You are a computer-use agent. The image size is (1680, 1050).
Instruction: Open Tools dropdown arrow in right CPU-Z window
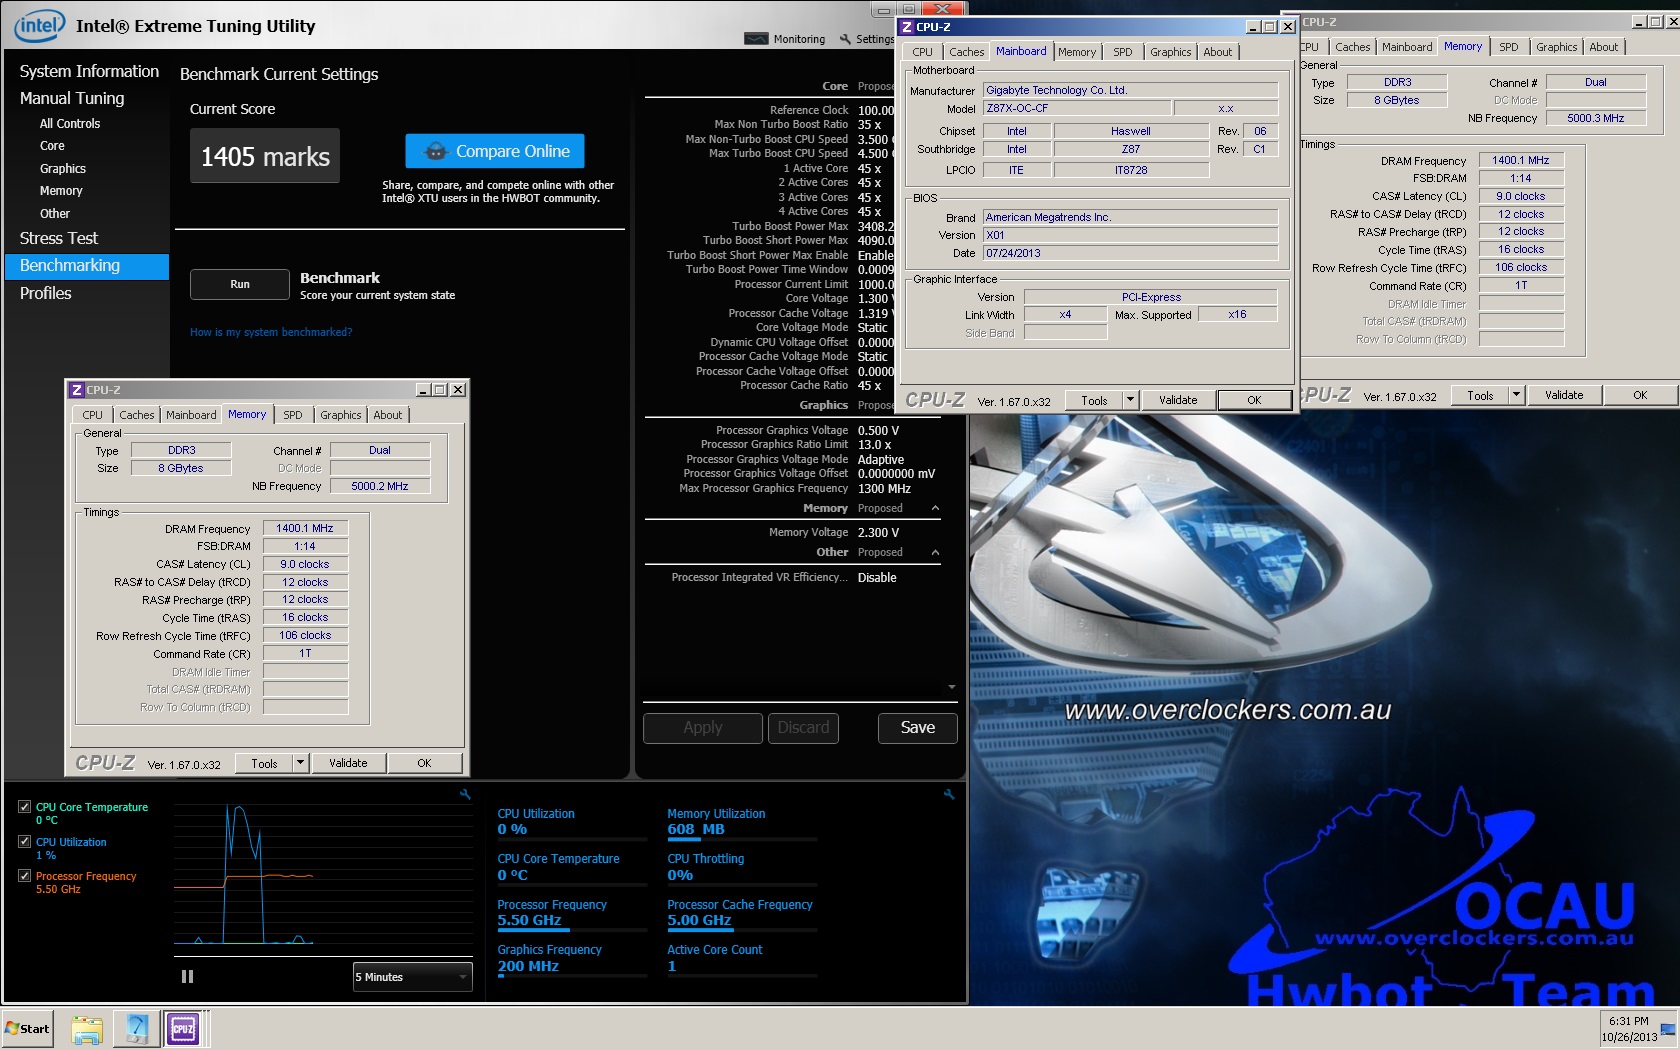pyautogui.click(x=1516, y=395)
